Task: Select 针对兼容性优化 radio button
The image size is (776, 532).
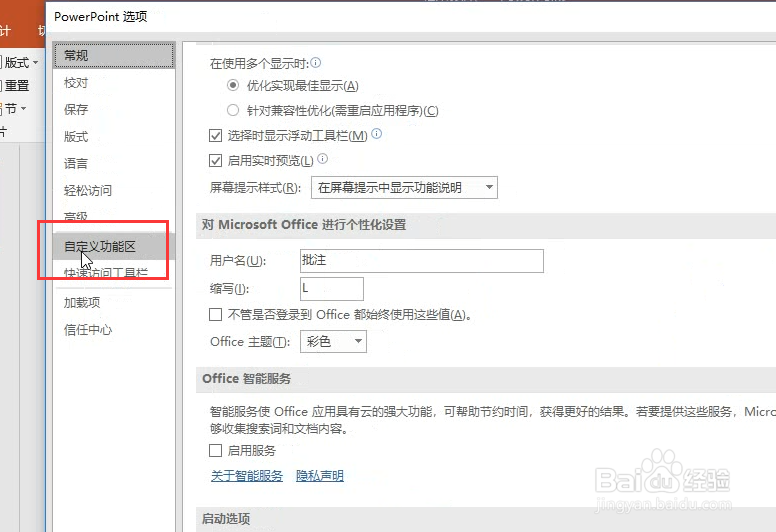Action: 233,110
